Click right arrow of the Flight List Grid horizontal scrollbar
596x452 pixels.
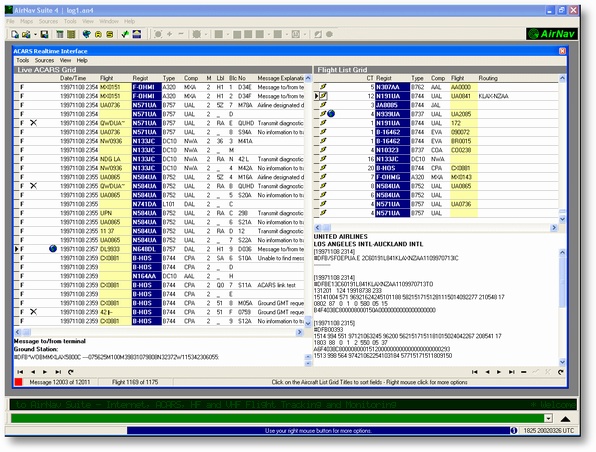point(554,228)
